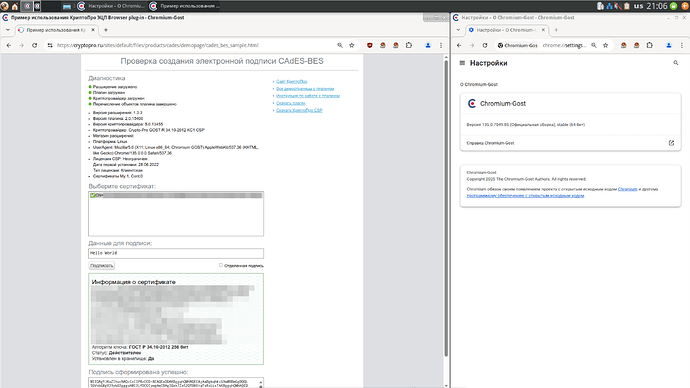
Task: Close the Пример использования tab
Action: coord(93,30)
